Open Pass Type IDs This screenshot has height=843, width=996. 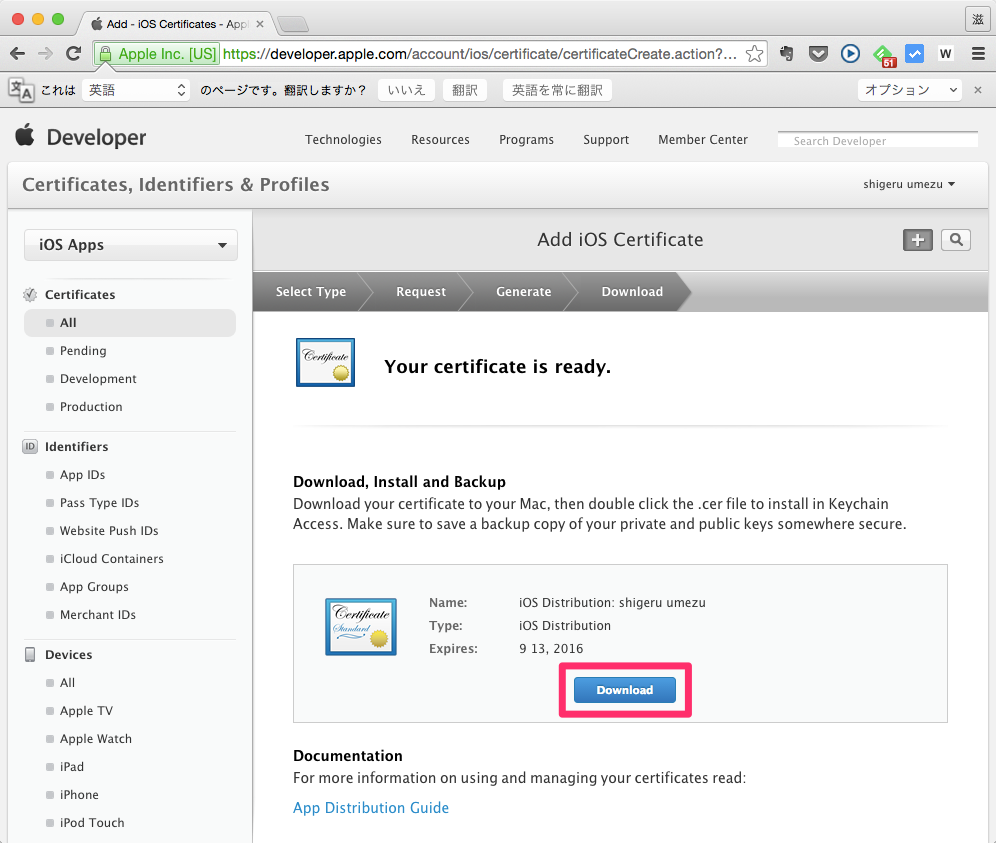coord(100,502)
